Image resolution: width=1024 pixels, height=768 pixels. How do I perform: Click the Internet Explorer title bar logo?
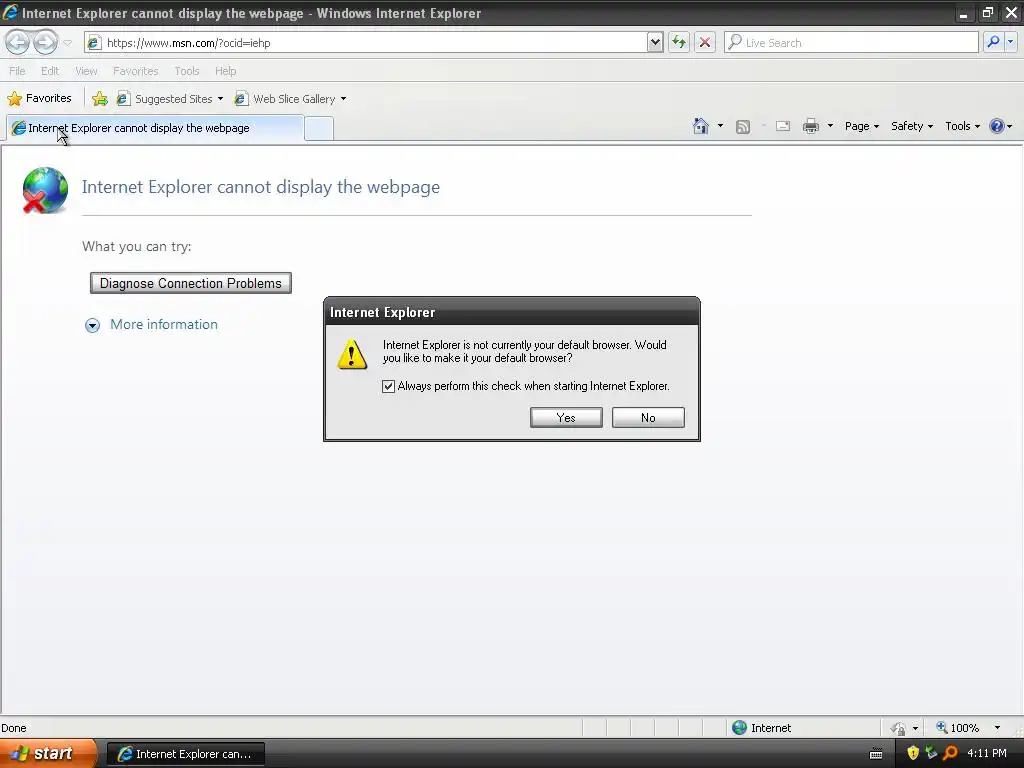(10, 12)
